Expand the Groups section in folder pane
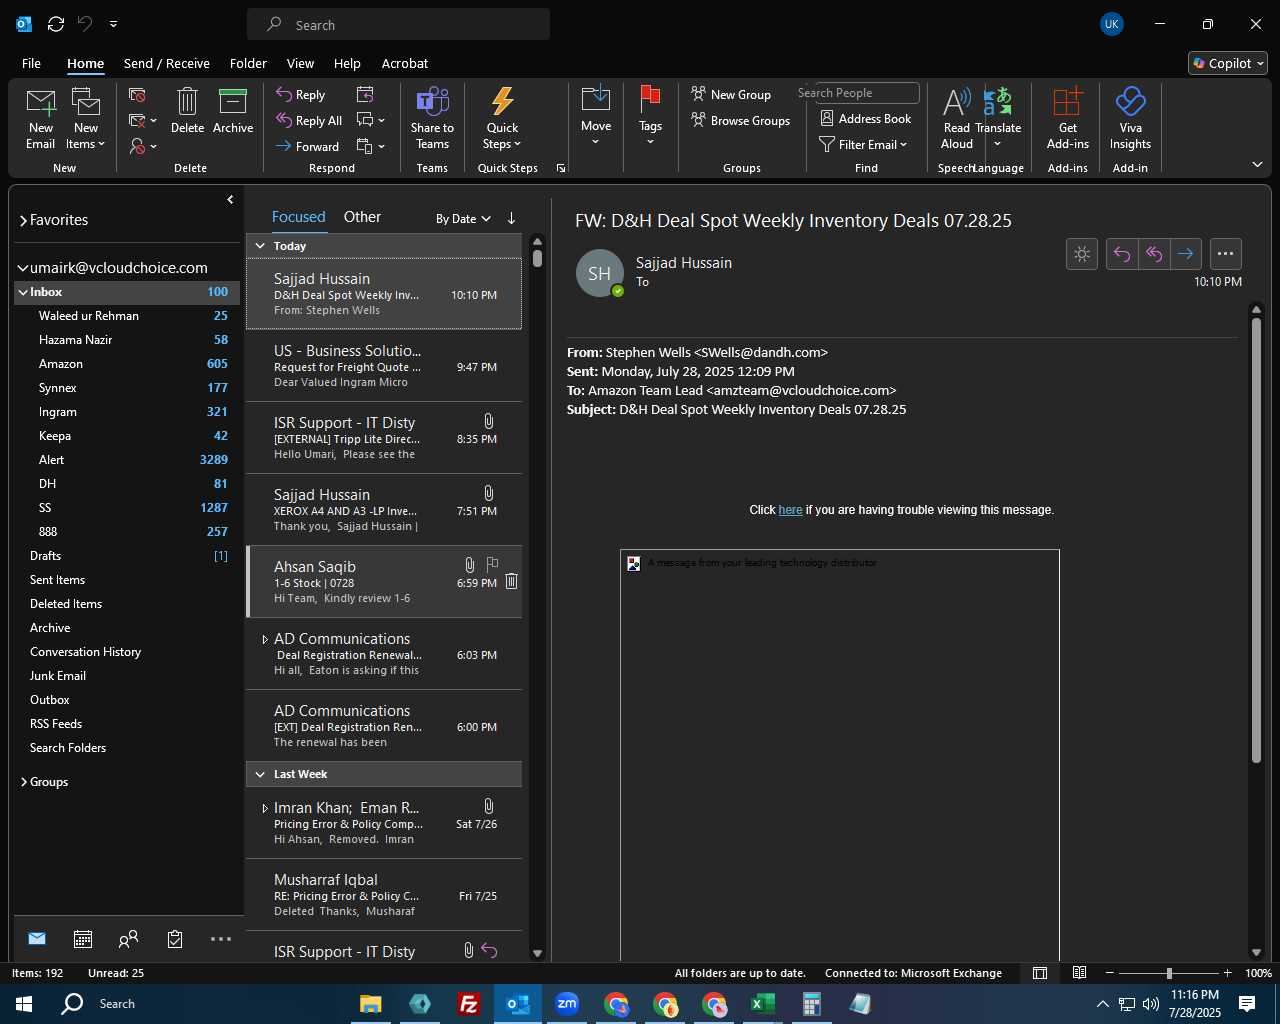1280x1024 pixels. [x=23, y=782]
